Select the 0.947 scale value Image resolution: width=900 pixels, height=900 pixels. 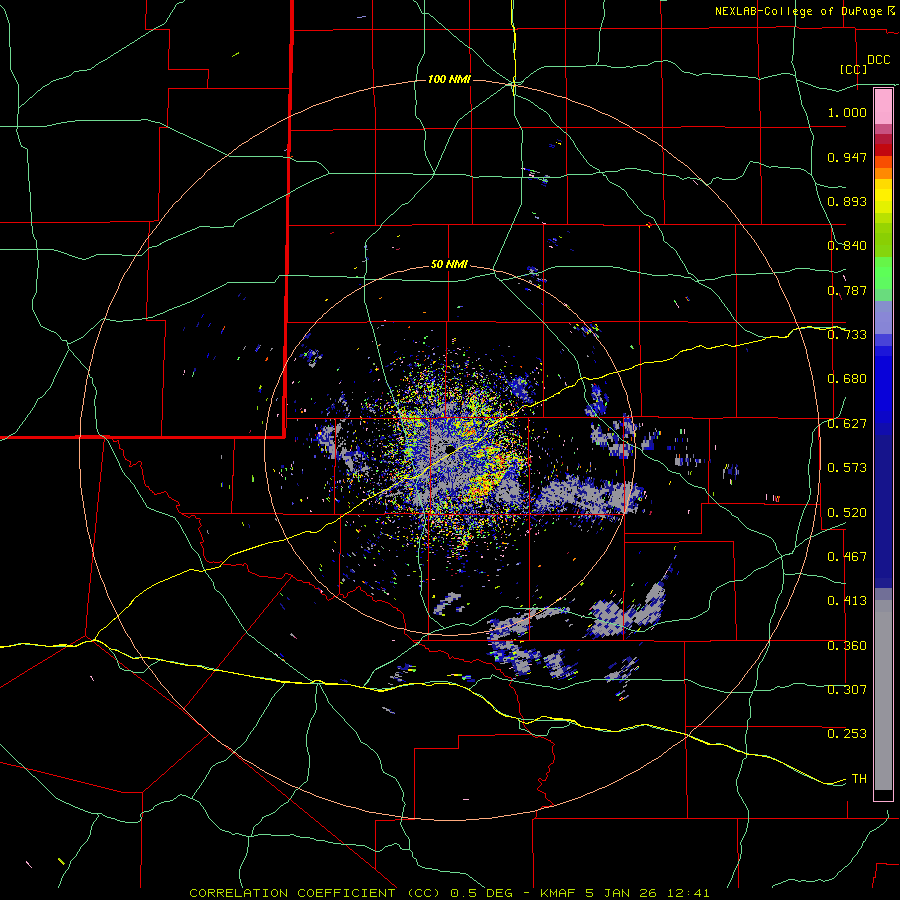[x=847, y=157]
